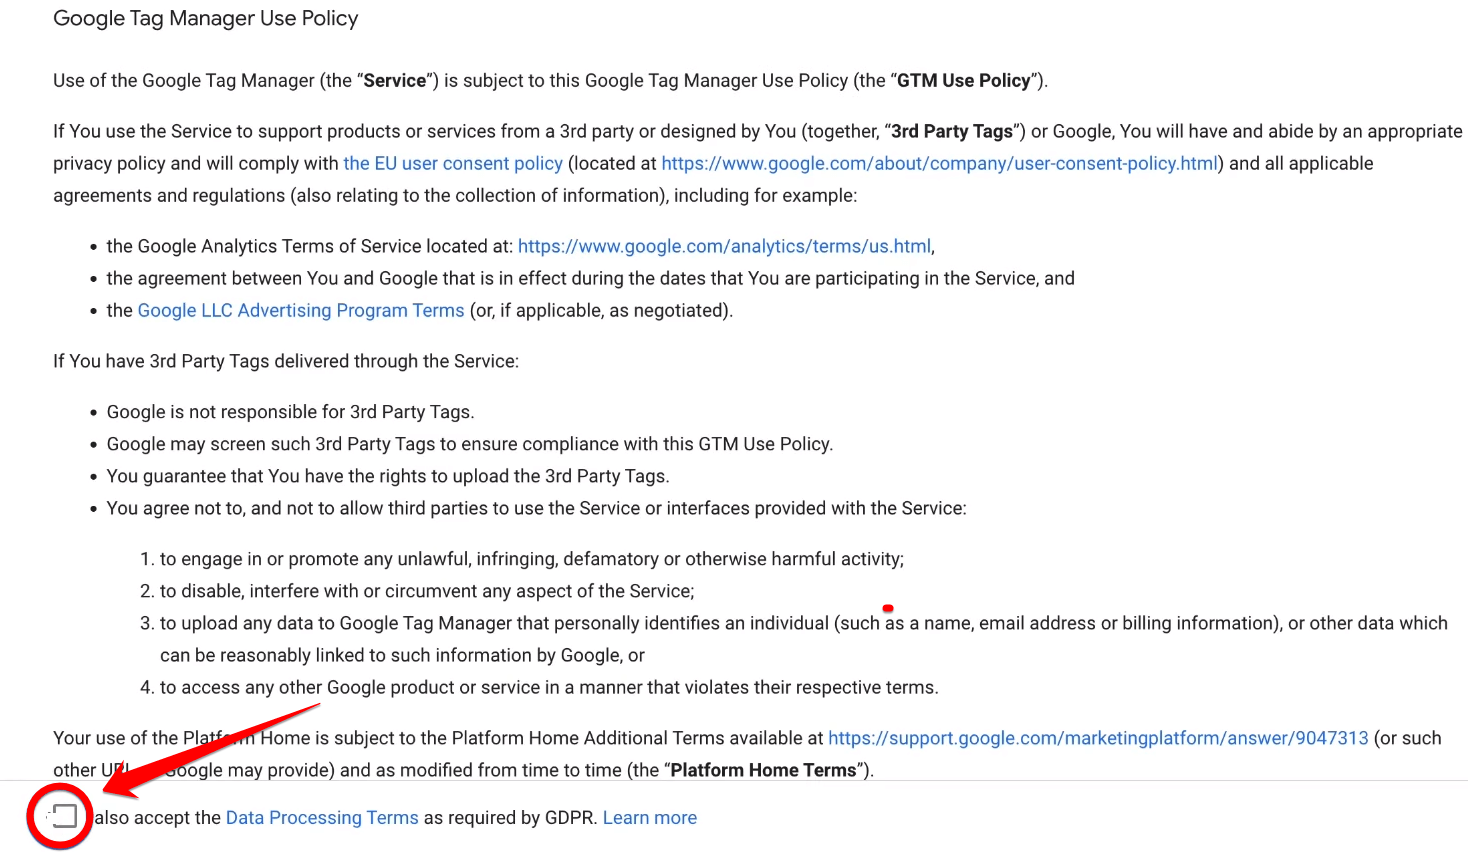Click numbered item 1 about unlawful activity
The image size is (1468, 852).
[531, 559]
